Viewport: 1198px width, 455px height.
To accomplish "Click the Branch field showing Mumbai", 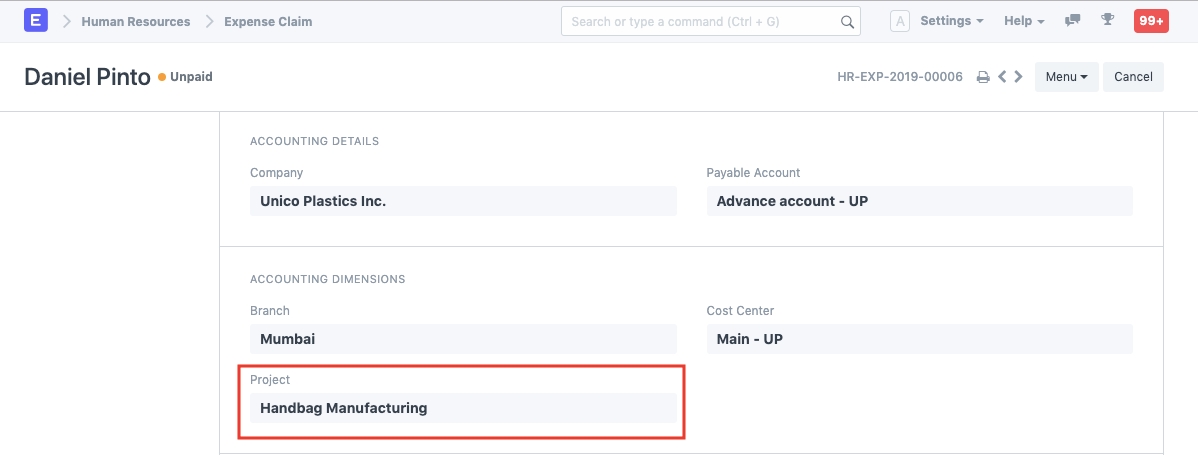I will coord(462,339).
